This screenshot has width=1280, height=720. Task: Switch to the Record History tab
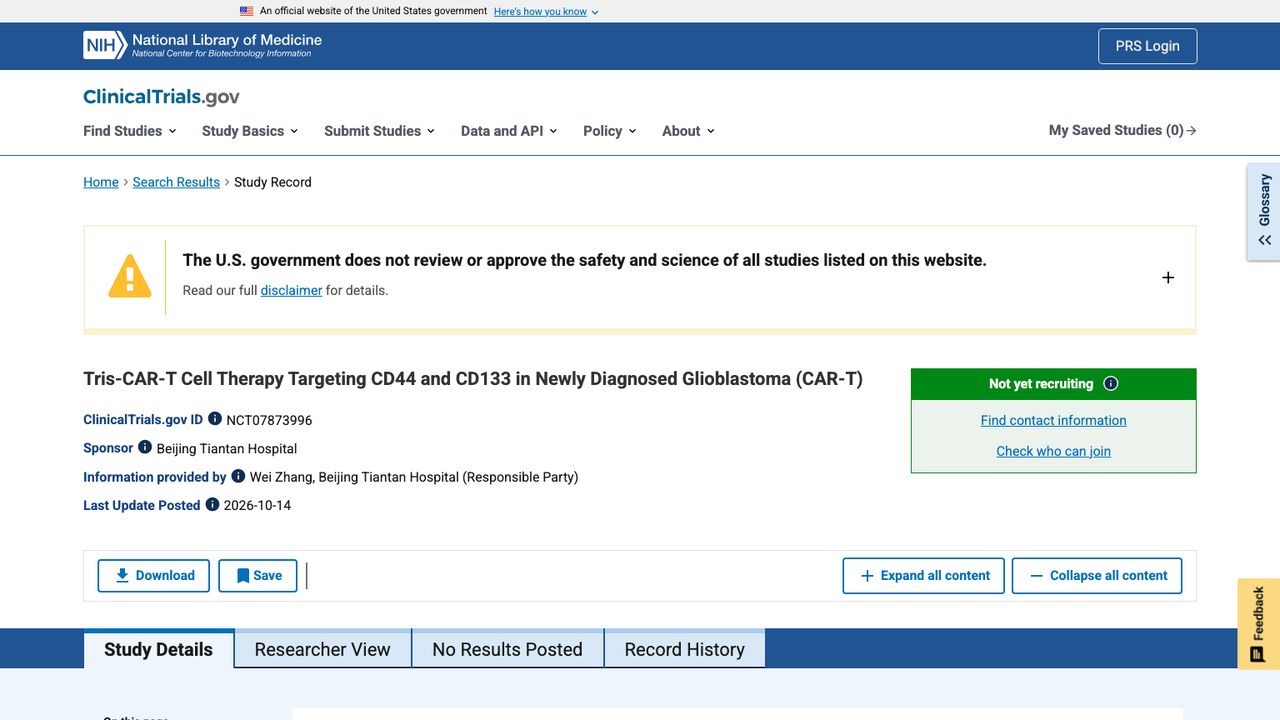[x=685, y=650]
